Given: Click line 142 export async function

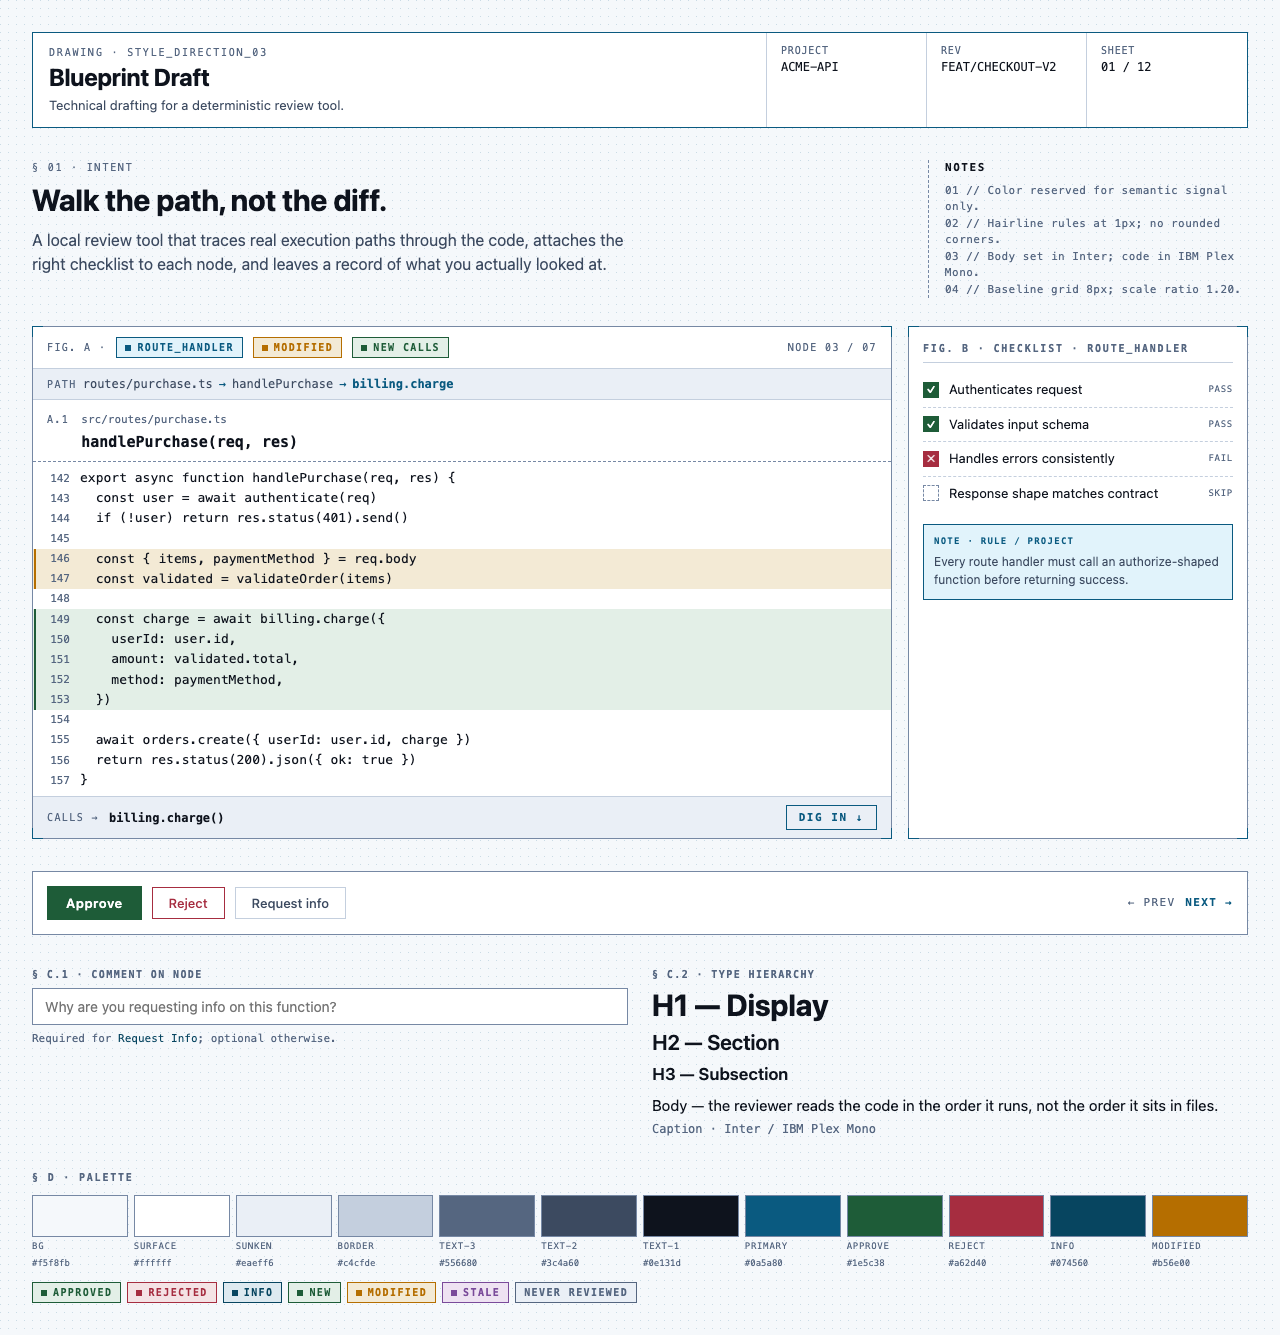Looking at the screenshot, I should 462,478.
